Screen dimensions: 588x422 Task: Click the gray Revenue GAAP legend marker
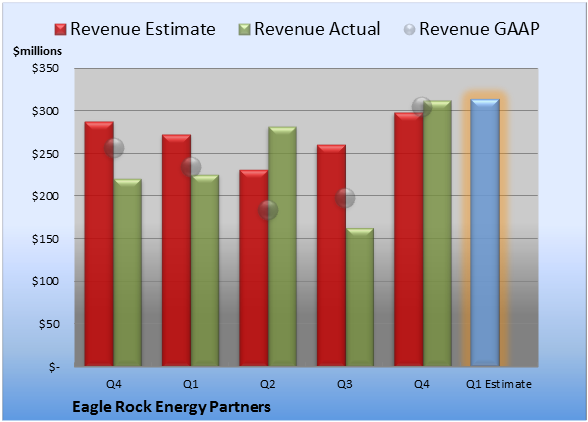[410, 30]
